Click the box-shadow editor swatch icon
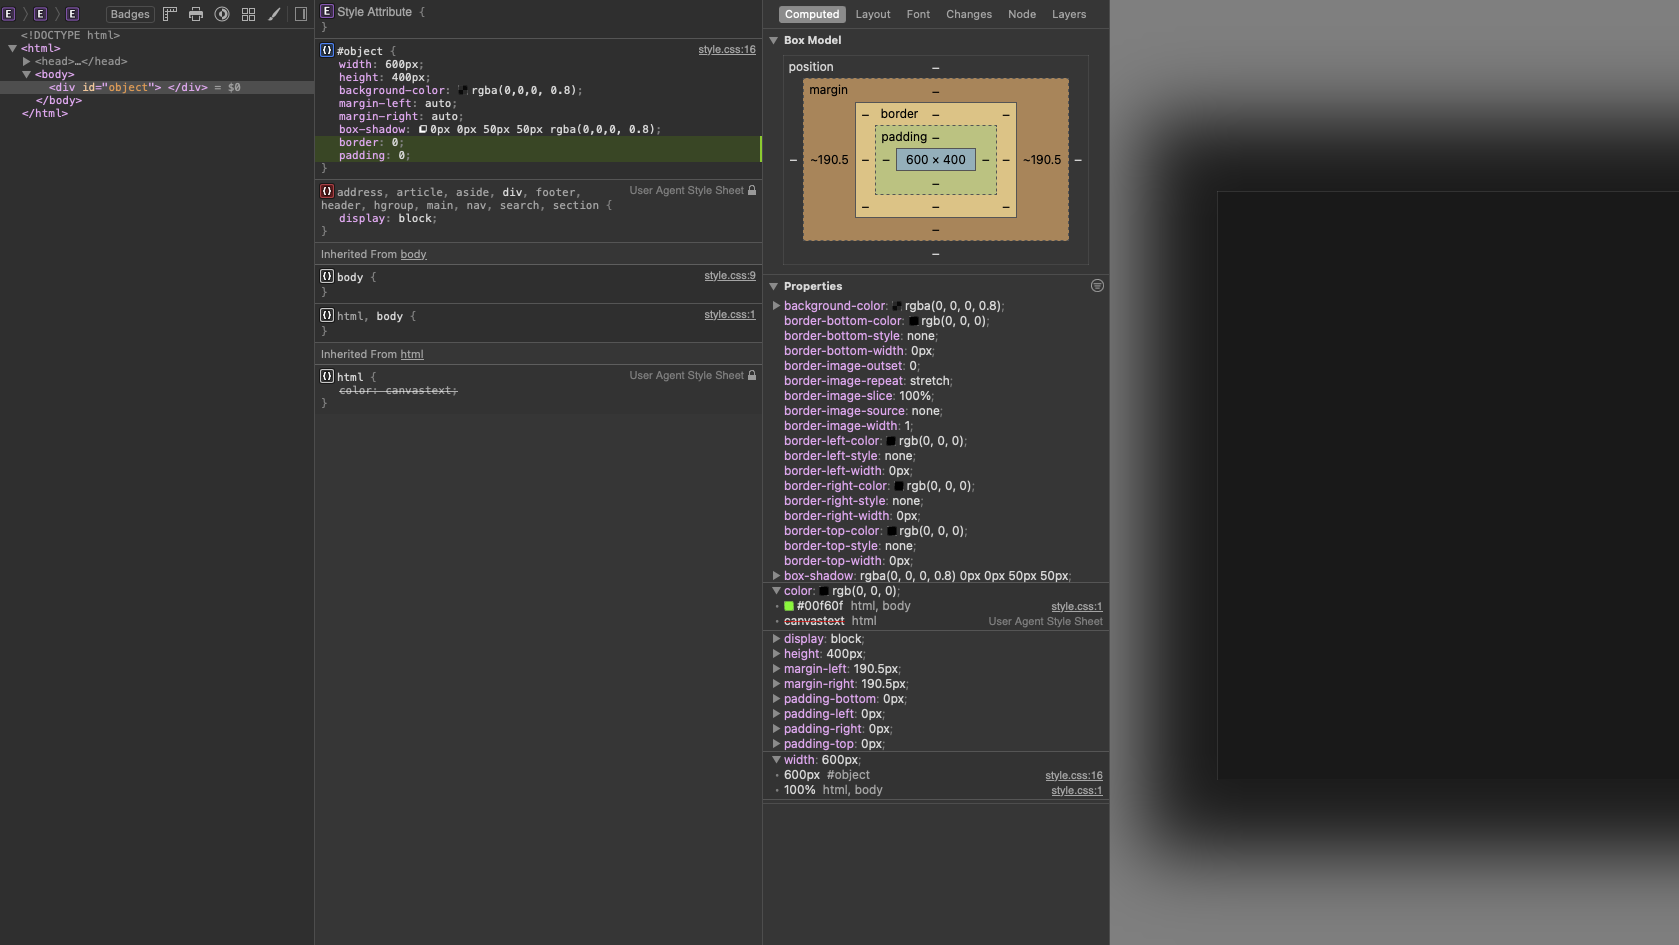The width and height of the screenshot is (1679, 945). 423,129
